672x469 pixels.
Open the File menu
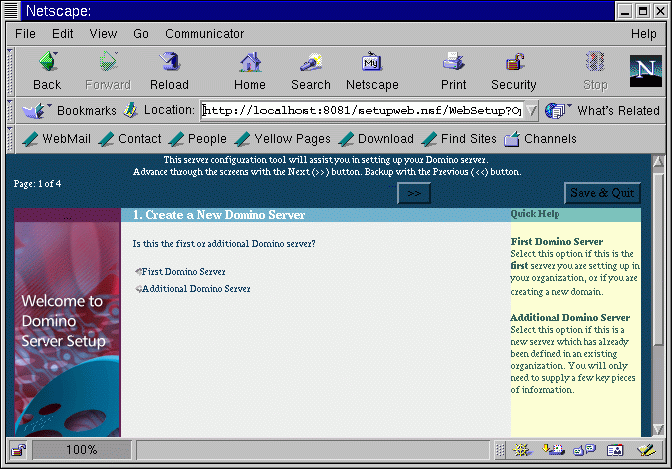tap(25, 33)
